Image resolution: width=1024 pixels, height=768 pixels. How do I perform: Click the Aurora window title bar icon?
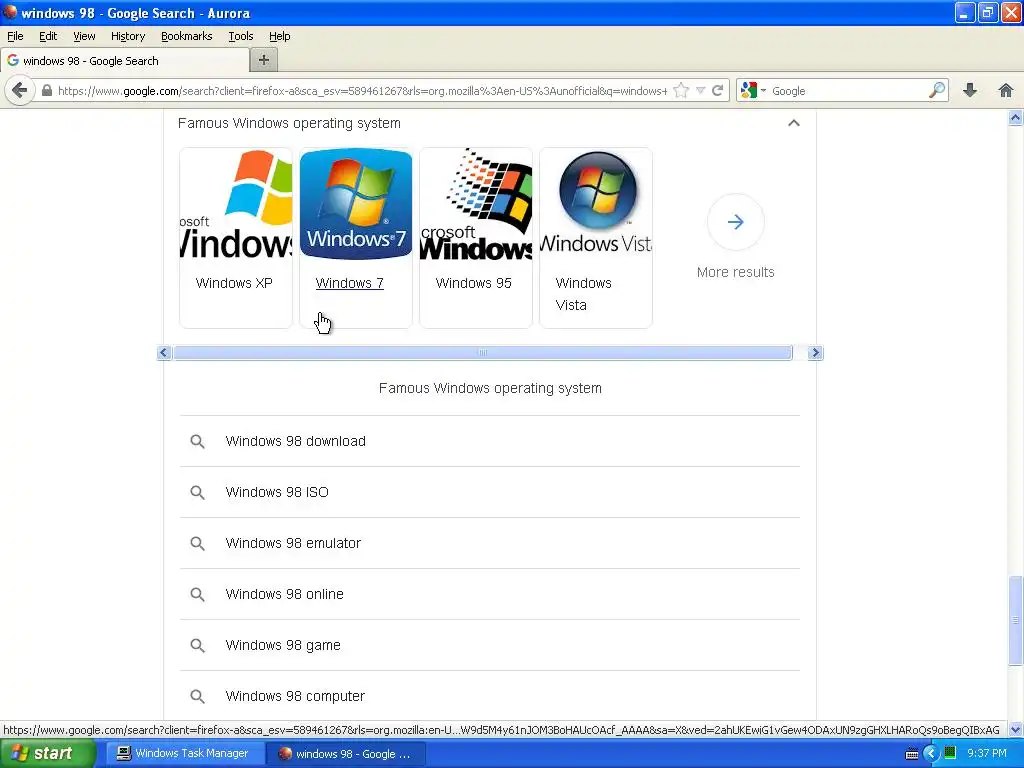(10, 12)
